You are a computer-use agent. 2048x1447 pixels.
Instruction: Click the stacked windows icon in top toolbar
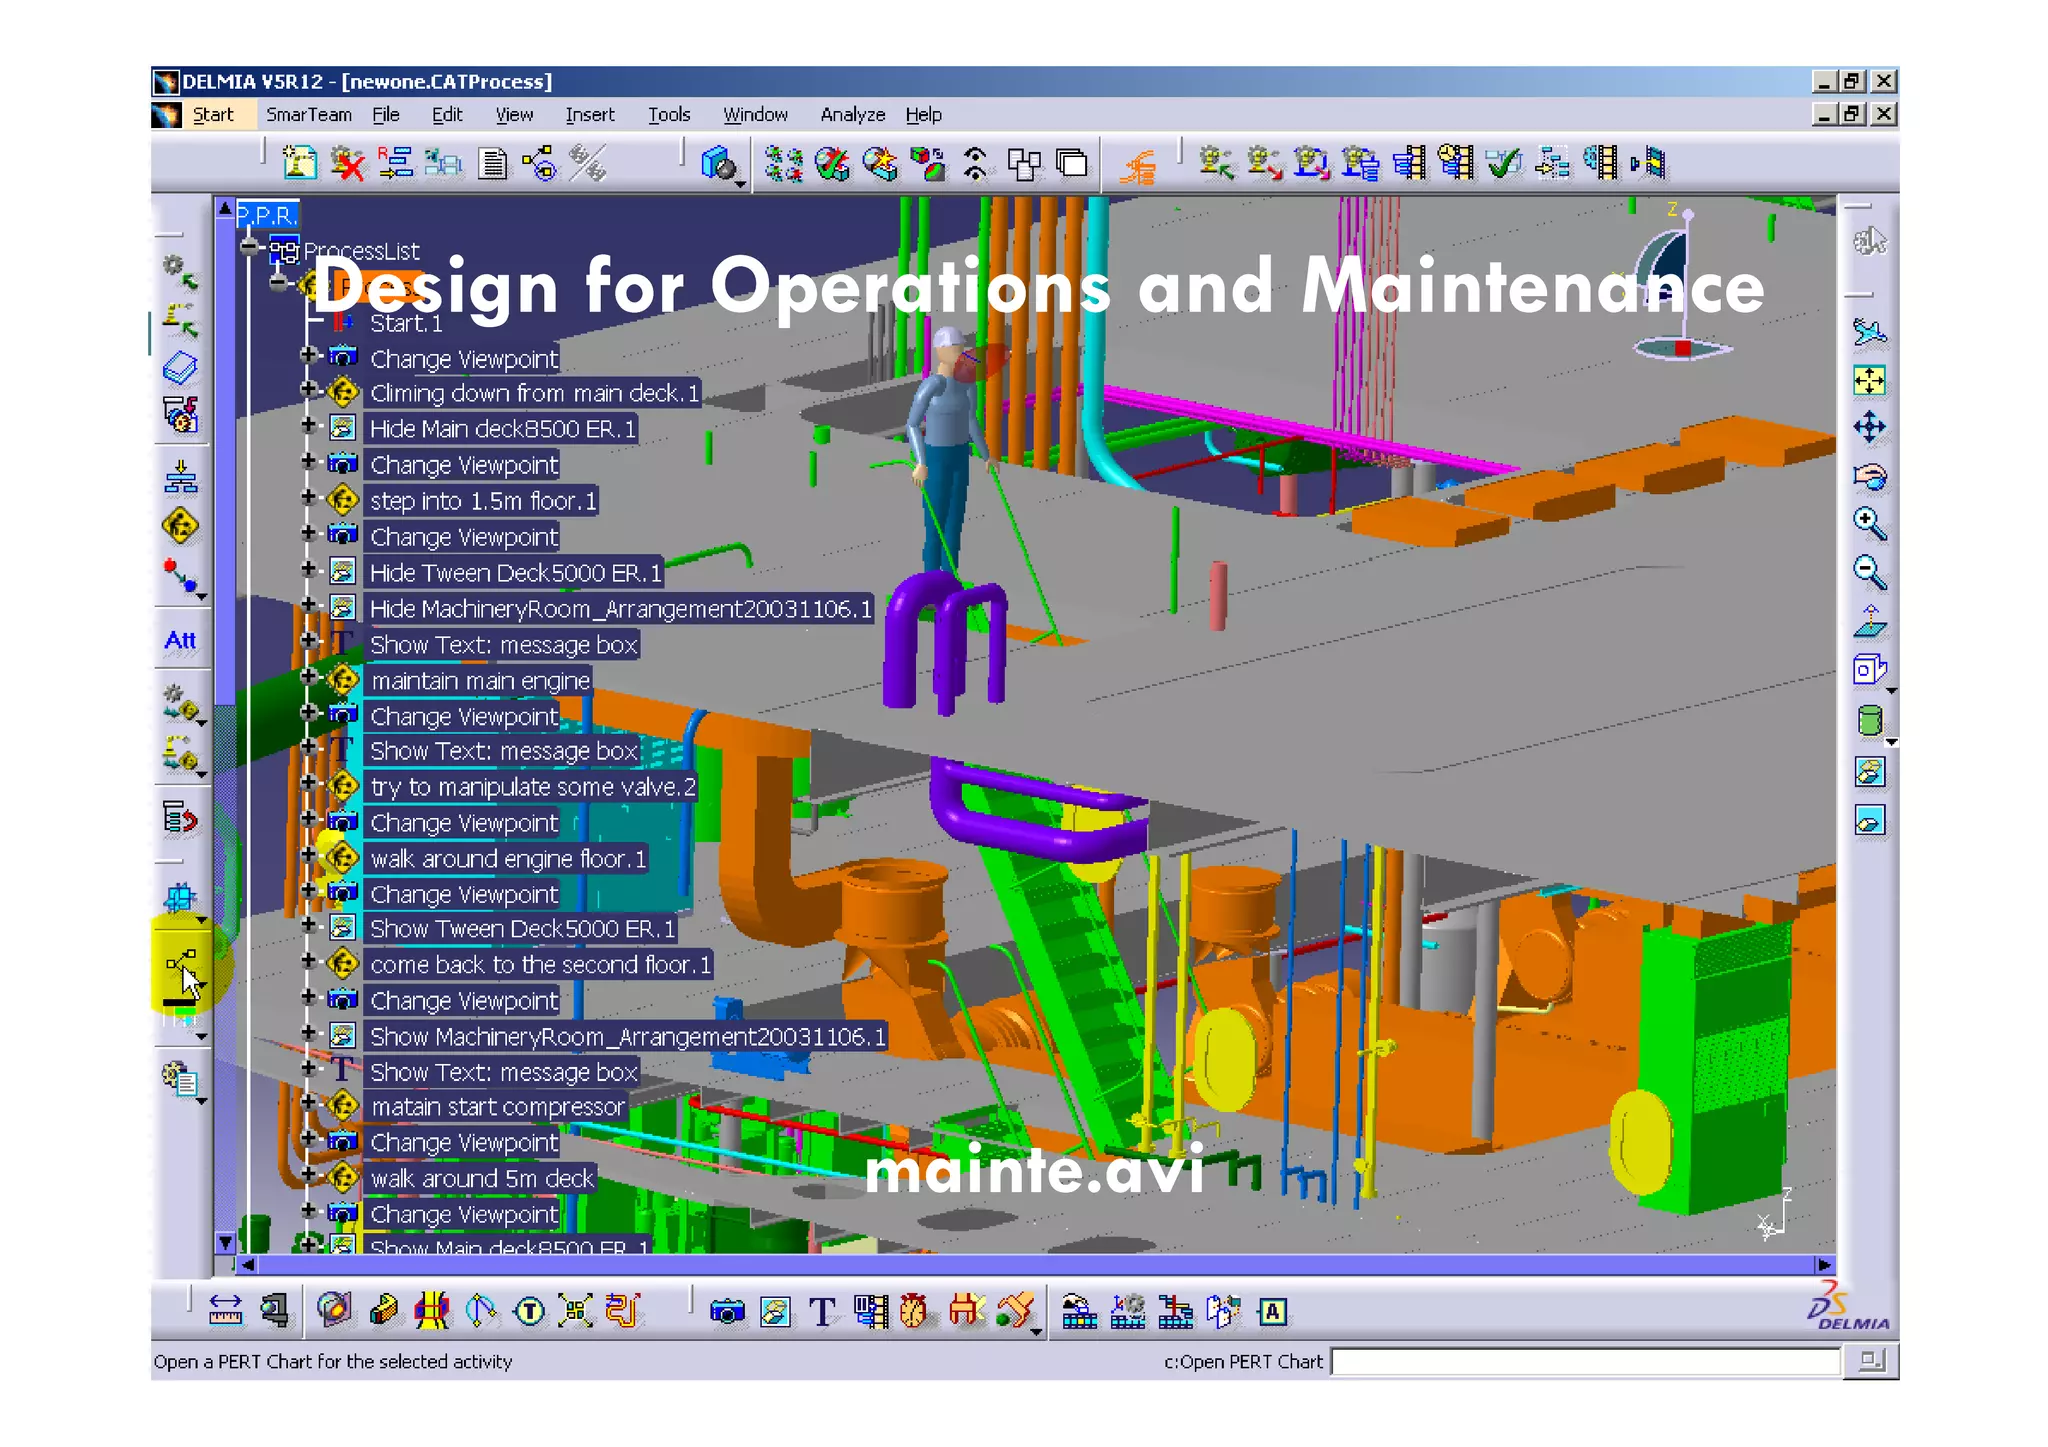[x=1071, y=163]
